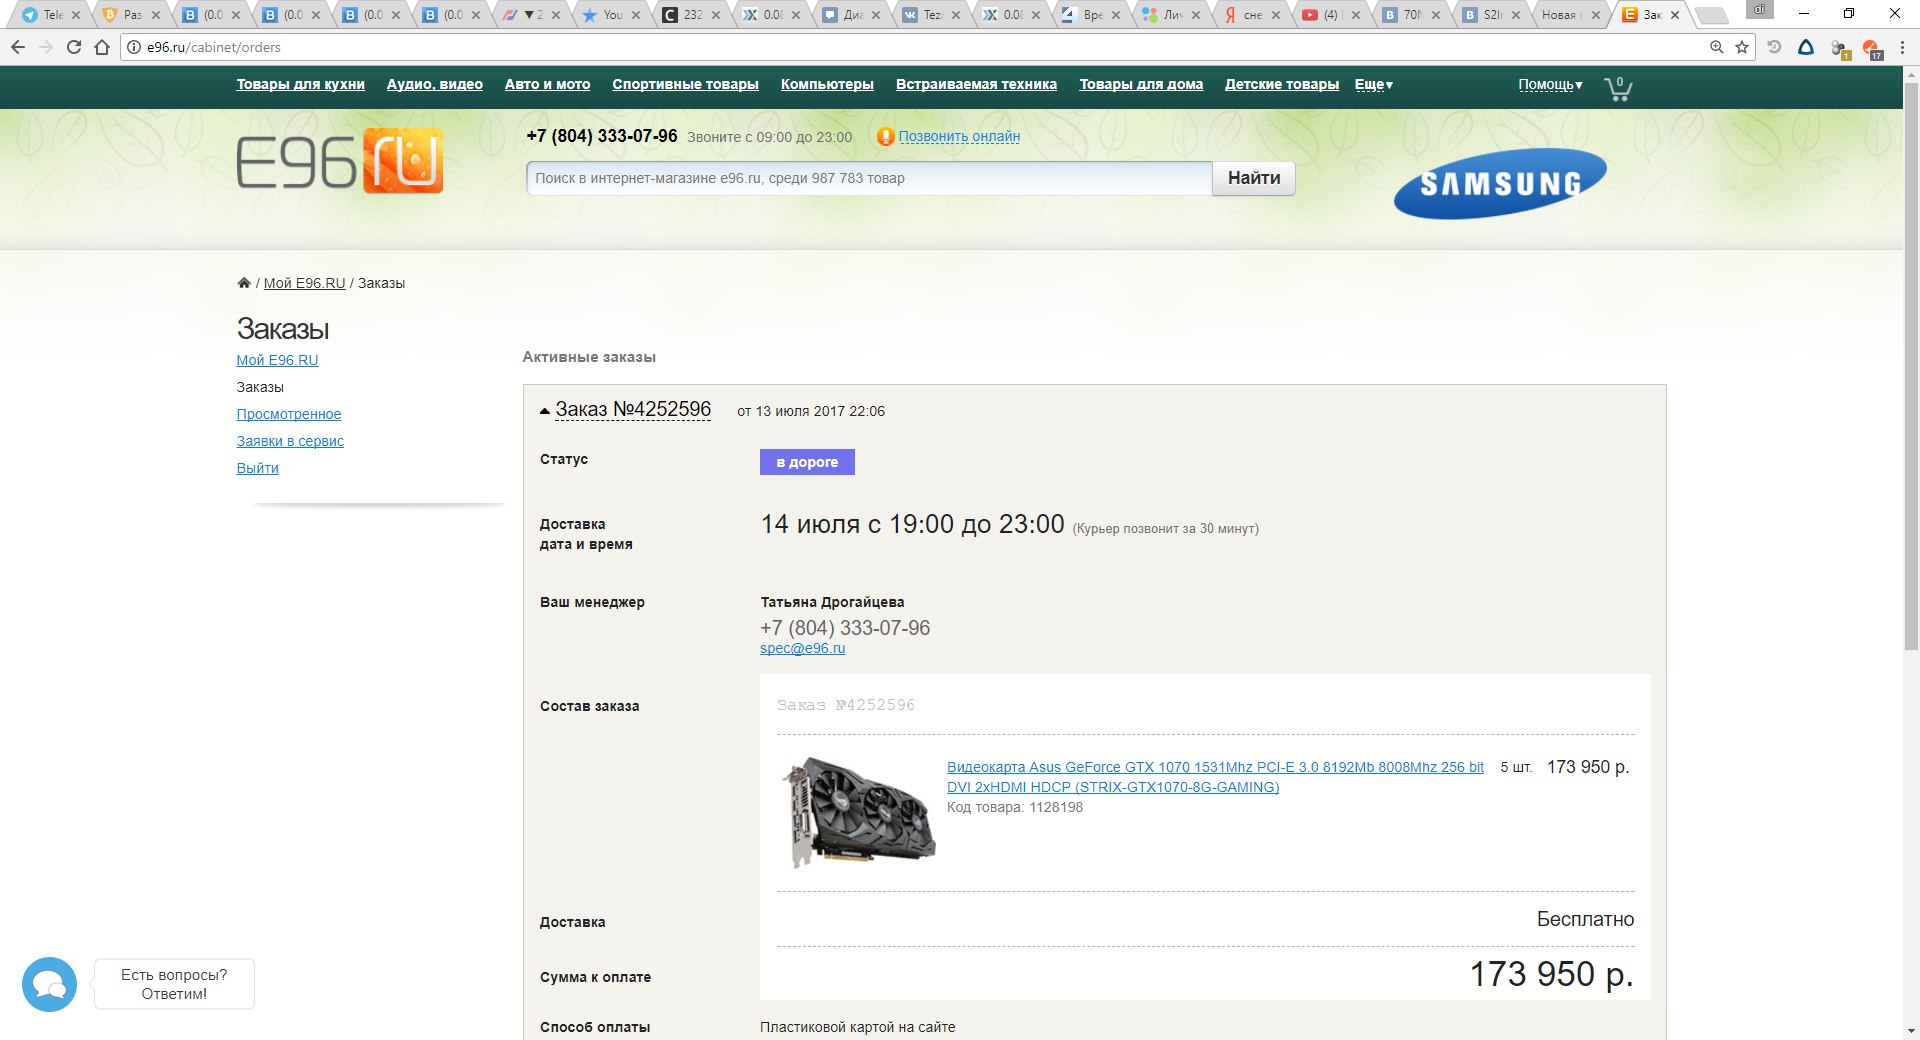Screen dimensions: 1920x1040
Task: Open 'Авто и мото' category
Action: (x=547, y=85)
